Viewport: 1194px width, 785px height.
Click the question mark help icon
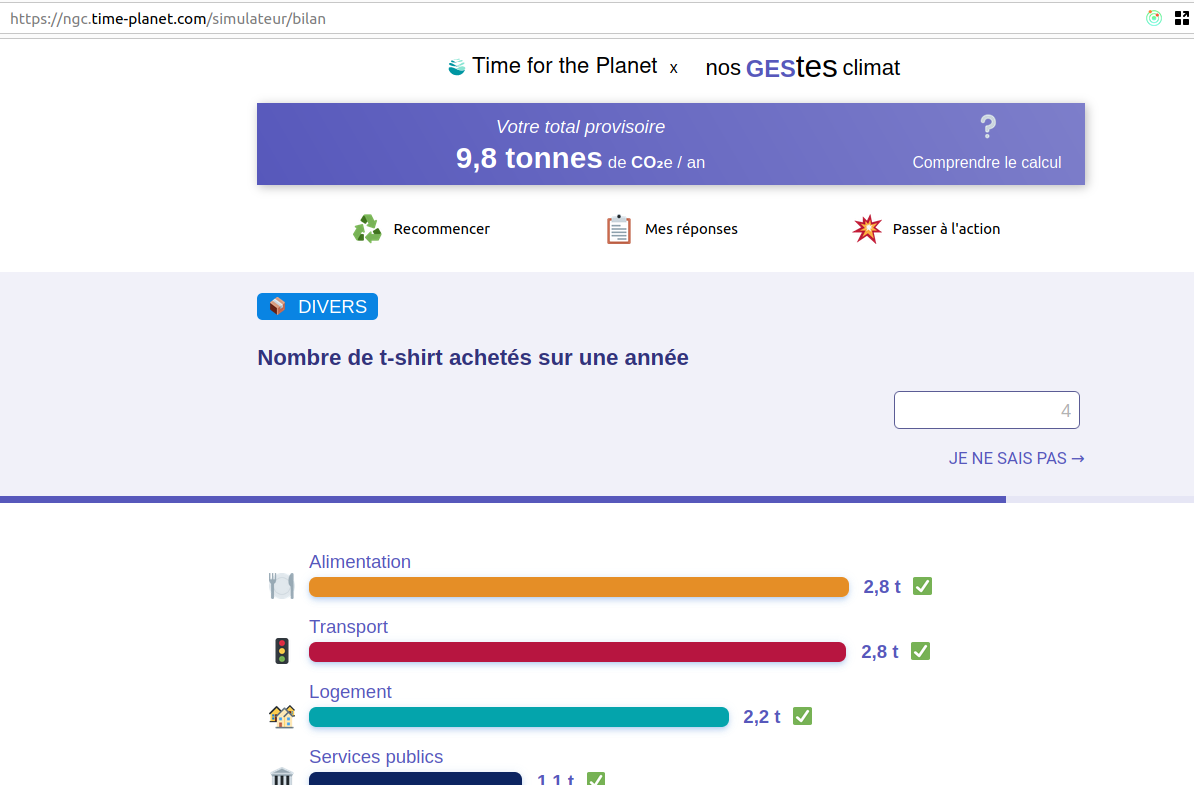988,126
